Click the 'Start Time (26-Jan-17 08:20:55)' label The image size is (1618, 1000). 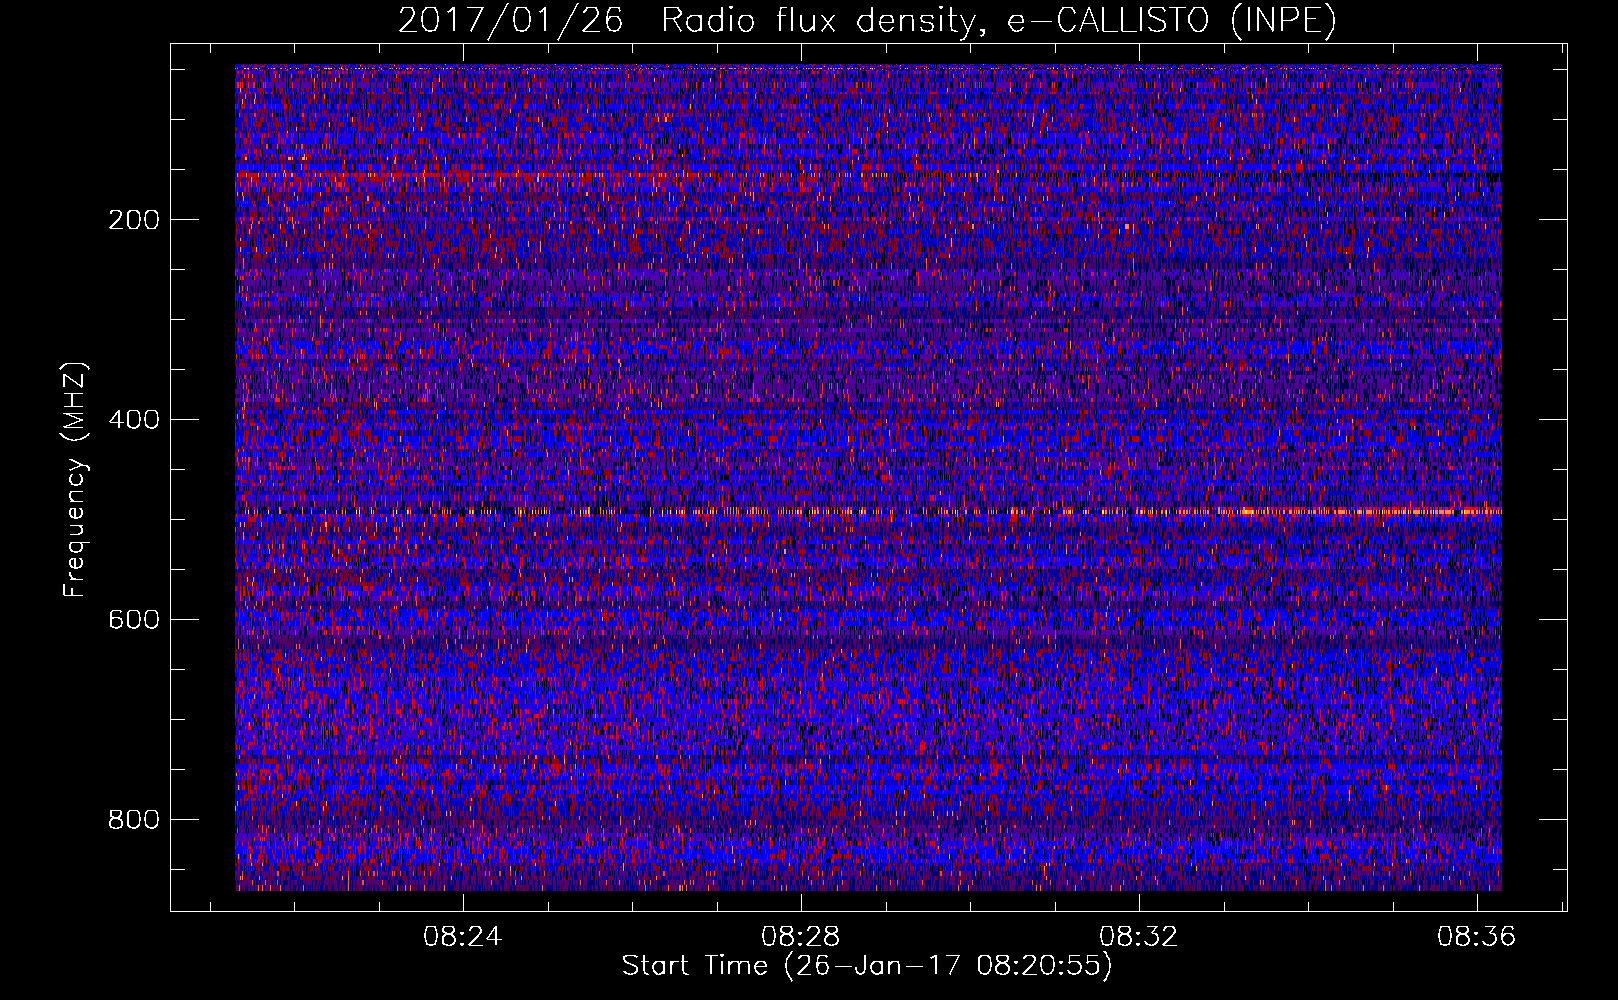click(867, 966)
